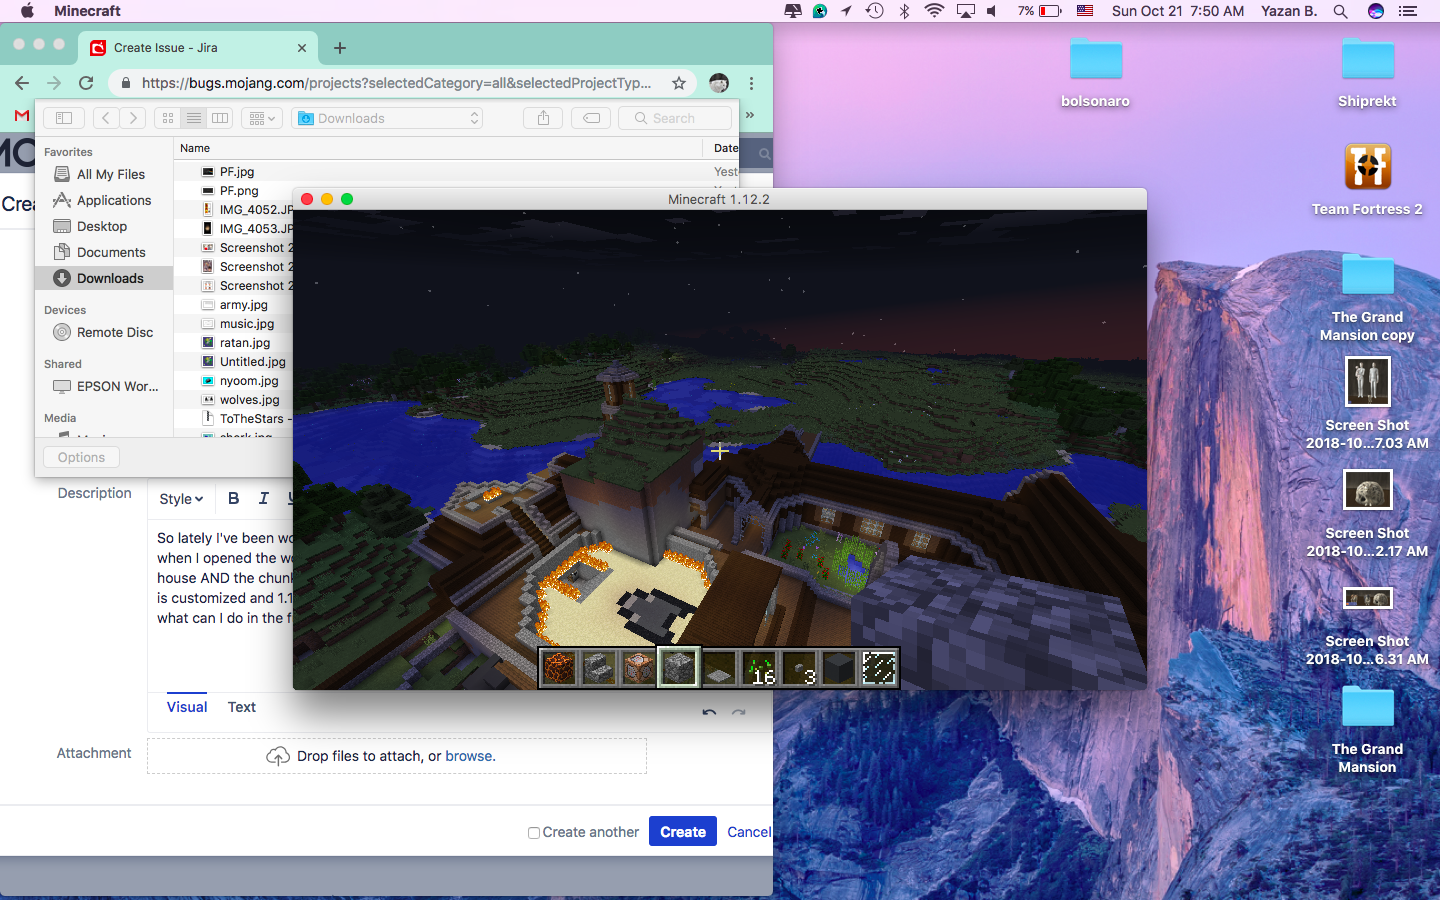Screen dimensions: 1440x900
Task: Switch file dialog to column view
Action: [x=220, y=118]
